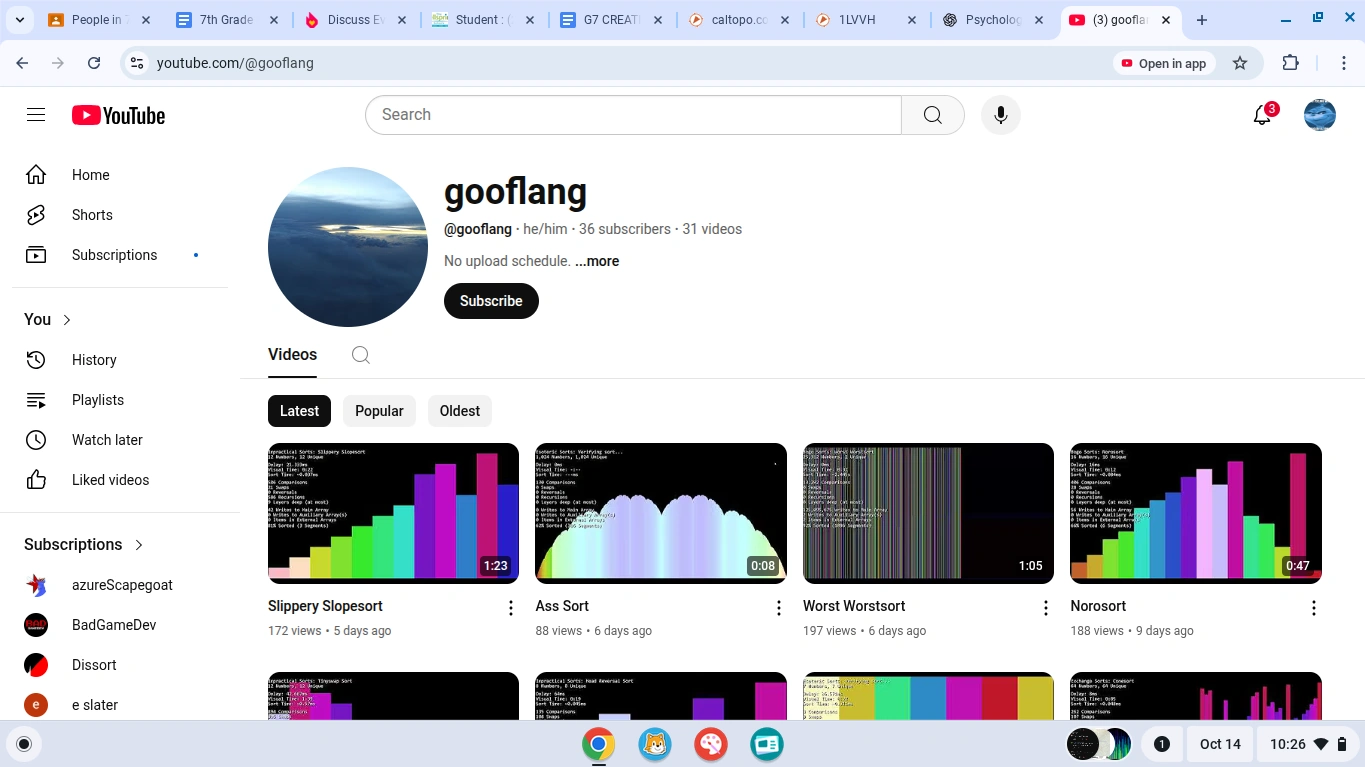The height and width of the screenshot is (767, 1365).
Task: Open notifications via the bell icon
Action: pyautogui.click(x=1261, y=116)
